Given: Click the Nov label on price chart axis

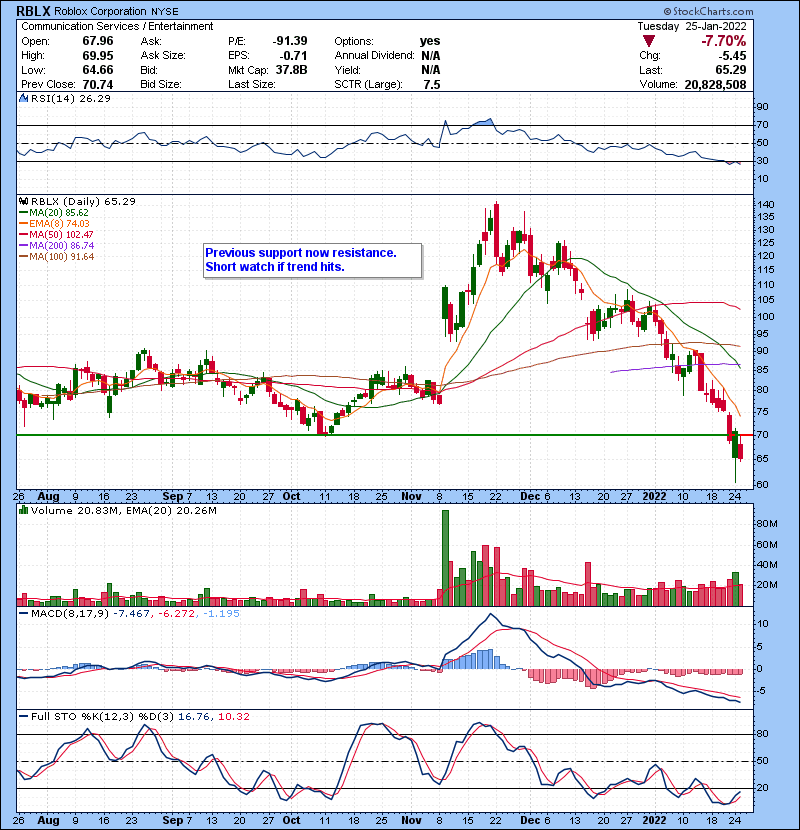Looking at the screenshot, I should (411, 497).
